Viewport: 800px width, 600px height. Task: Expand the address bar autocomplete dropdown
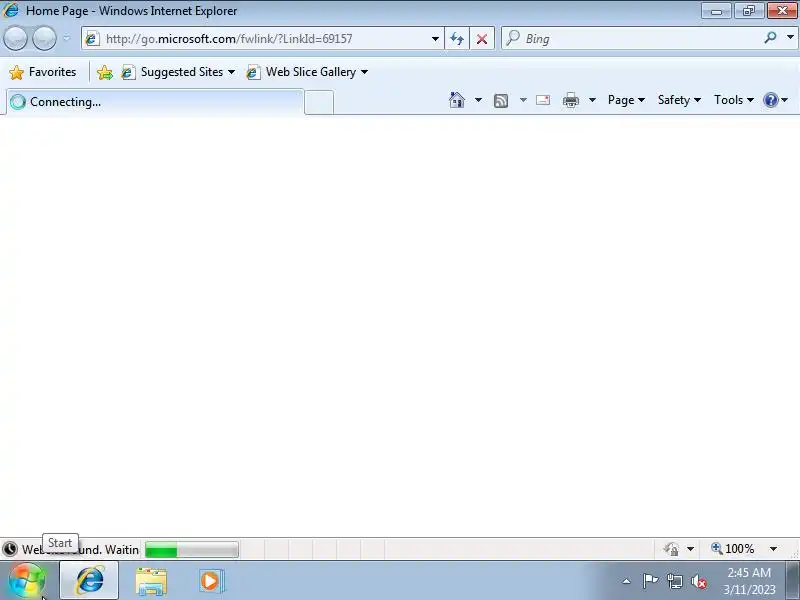click(x=435, y=39)
